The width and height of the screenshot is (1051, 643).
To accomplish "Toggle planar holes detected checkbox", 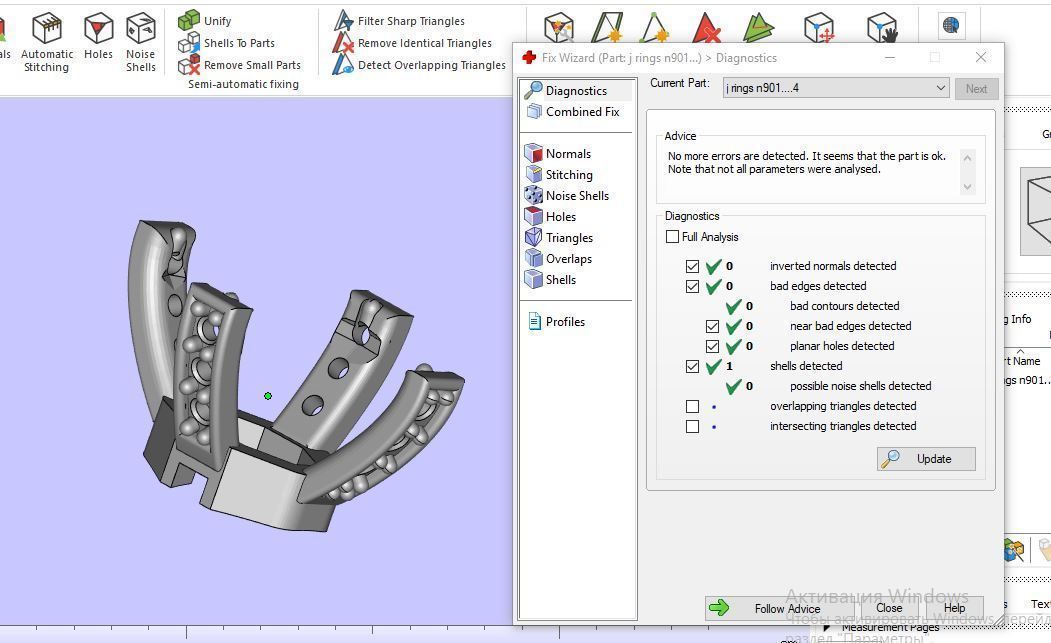I will click(713, 347).
